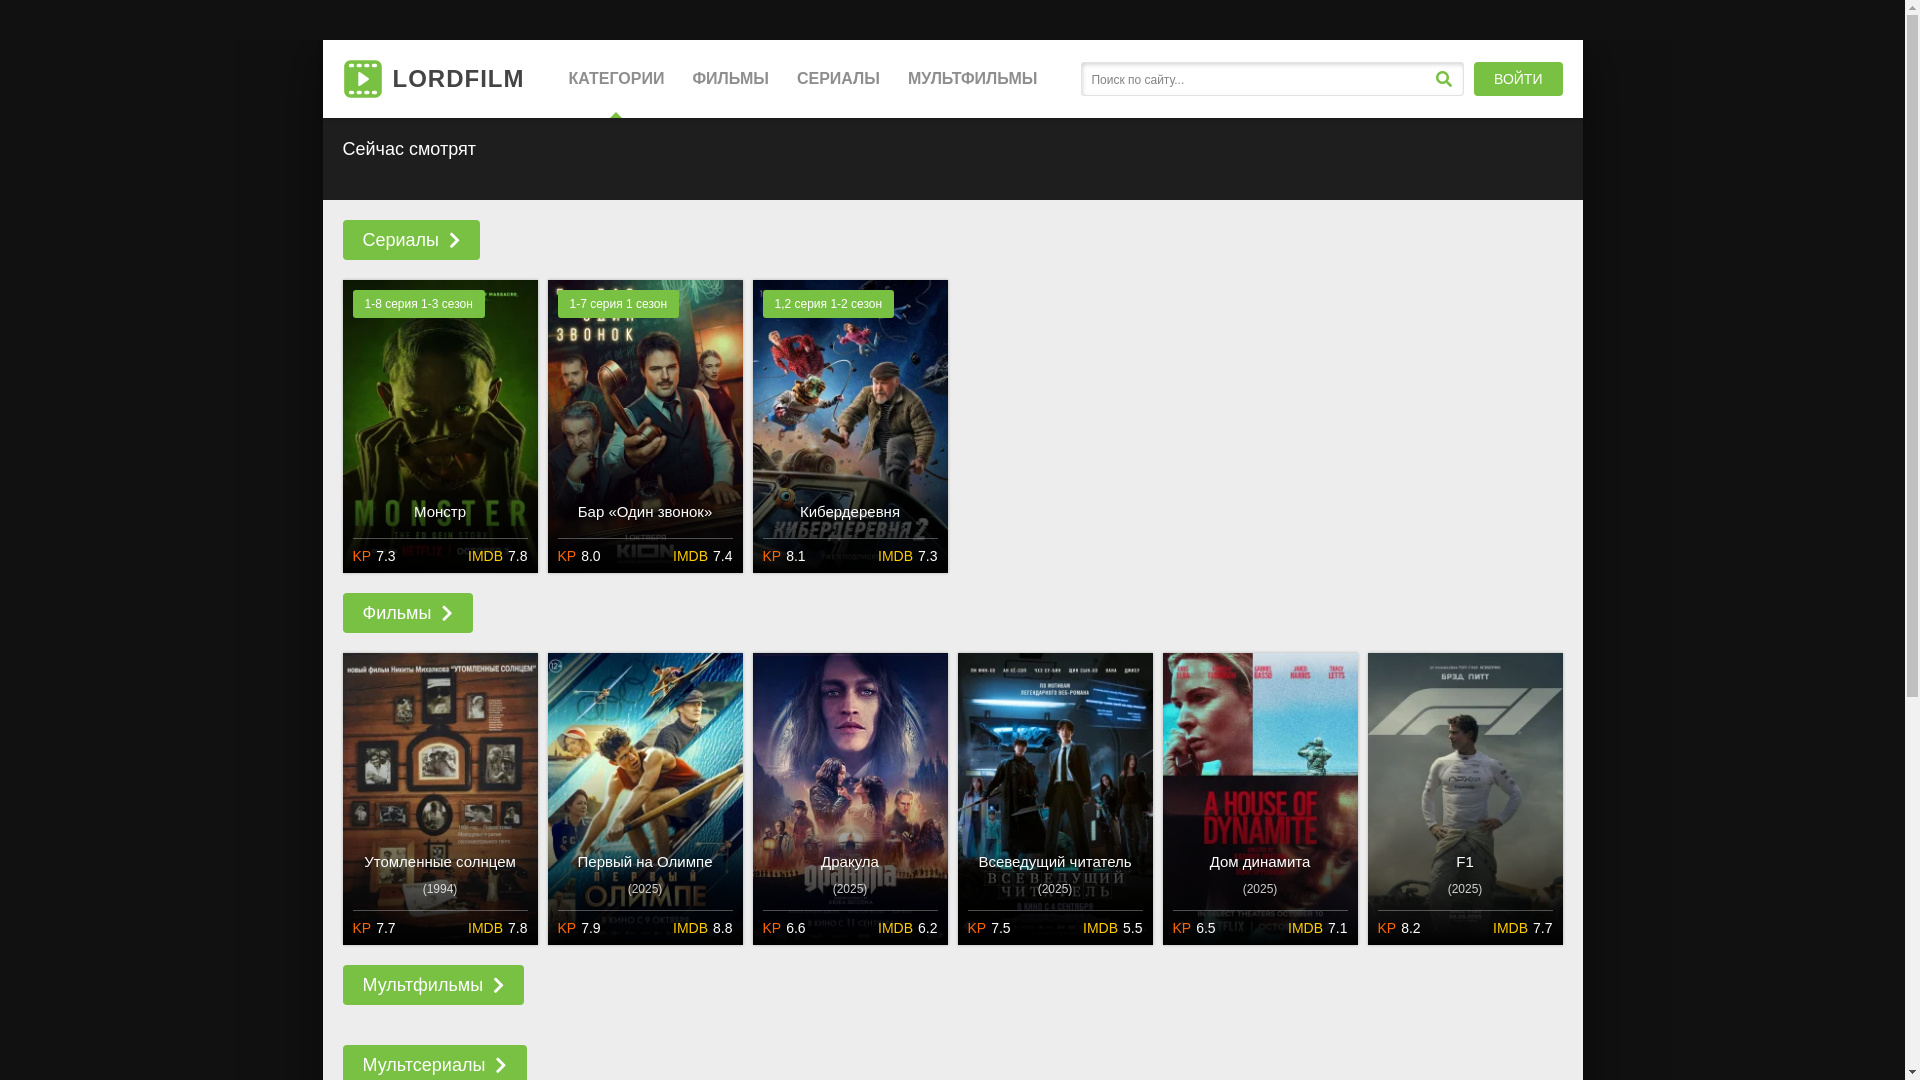1920x1080 pixels.
Task: Open Фильмы in top navigation
Action: (730, 79)
